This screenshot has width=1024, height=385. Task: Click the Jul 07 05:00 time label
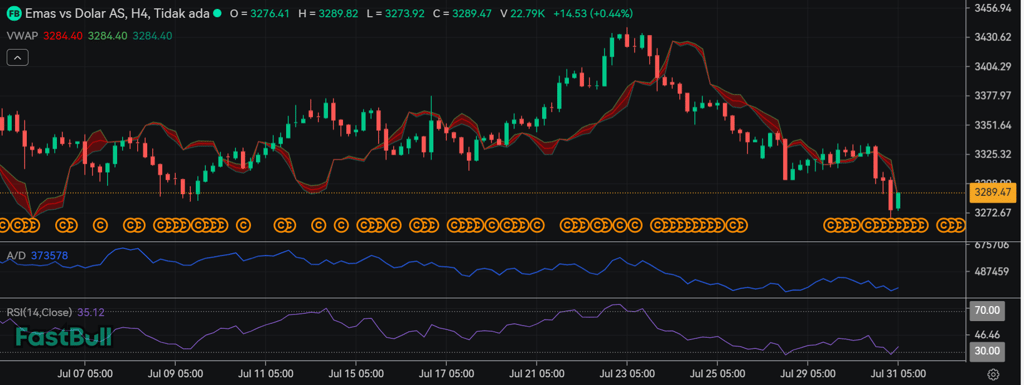[x=85, y=375]
